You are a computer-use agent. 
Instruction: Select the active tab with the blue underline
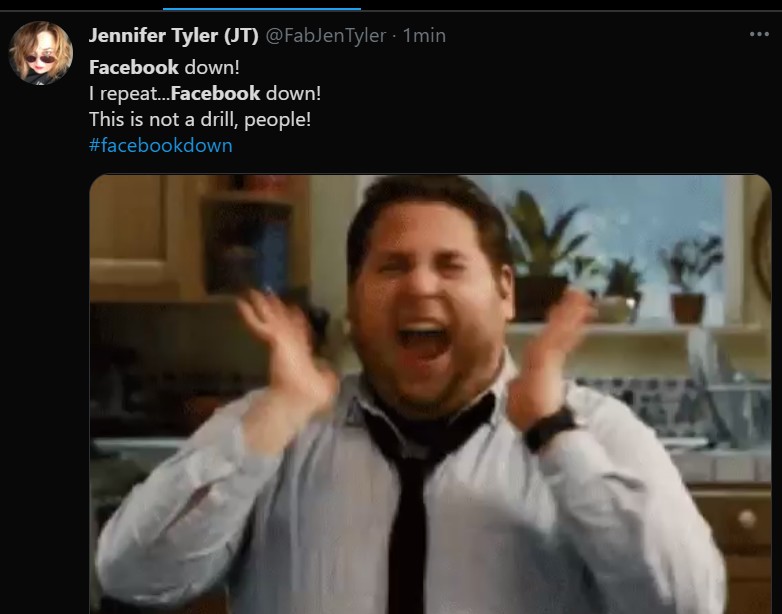pyautogui.click(x=262, y=6)
